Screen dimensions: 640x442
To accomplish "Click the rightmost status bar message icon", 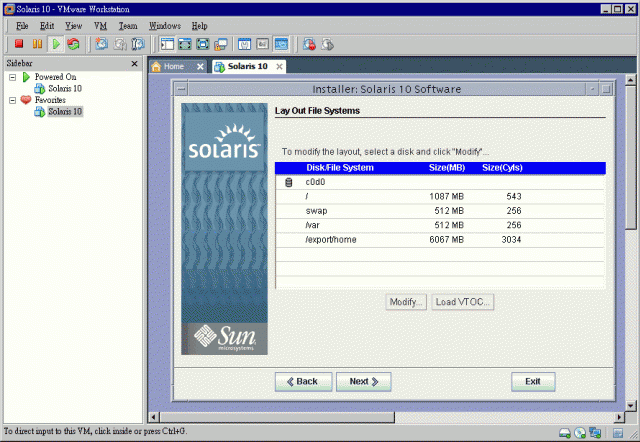I will 618,433.
